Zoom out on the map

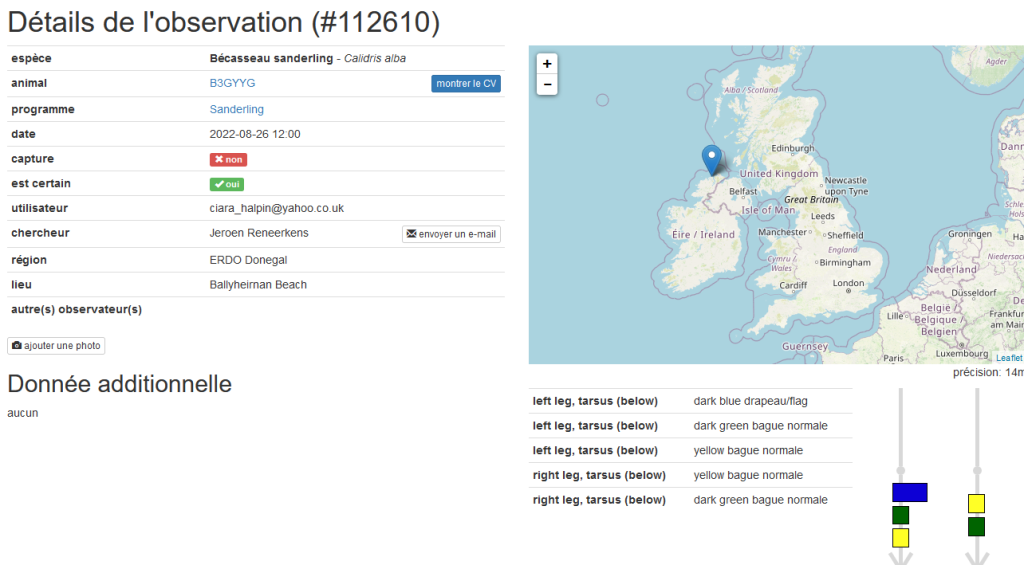(546, 85)
